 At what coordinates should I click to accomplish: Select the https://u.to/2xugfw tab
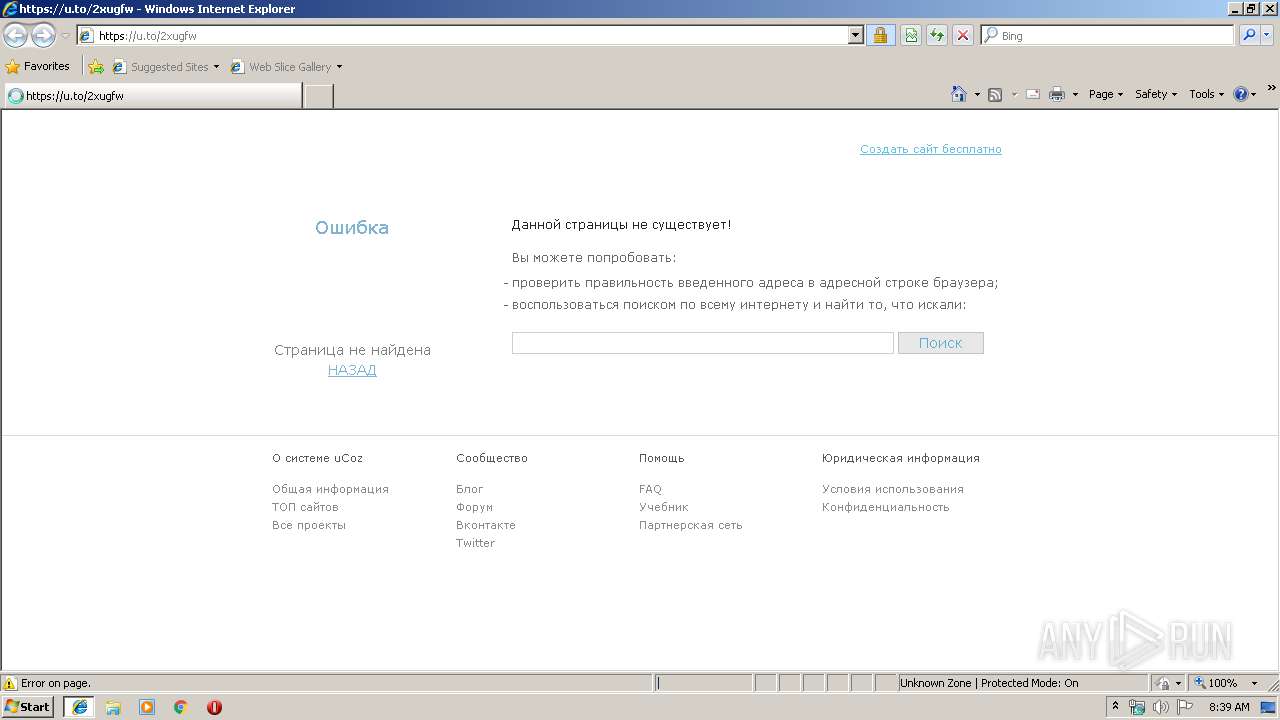(x=152, y=96)
